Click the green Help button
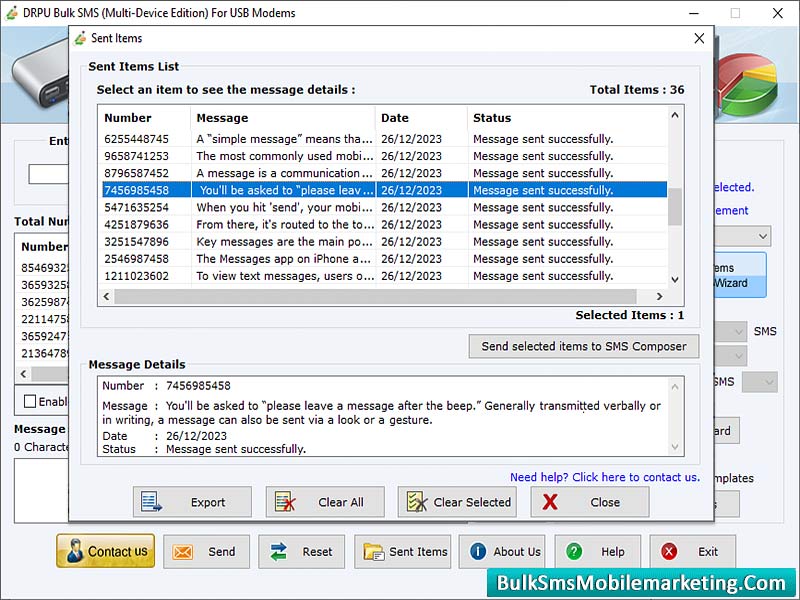This screenshot has height=600, width=800. pos(596,551)
